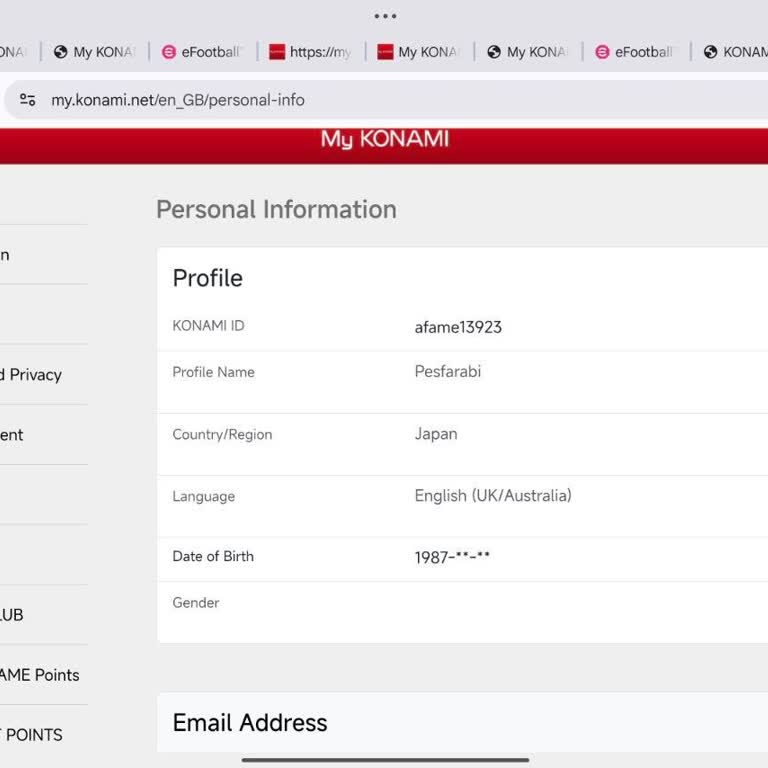Click the Gender row label

point(195,602)
